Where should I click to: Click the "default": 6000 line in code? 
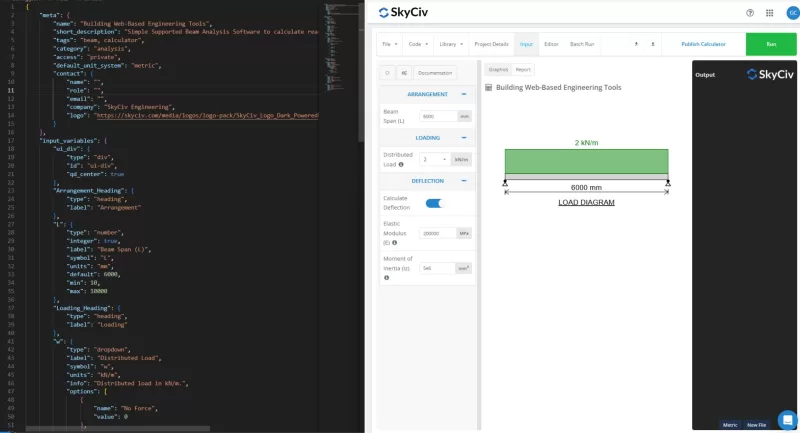tap(93, 274)
